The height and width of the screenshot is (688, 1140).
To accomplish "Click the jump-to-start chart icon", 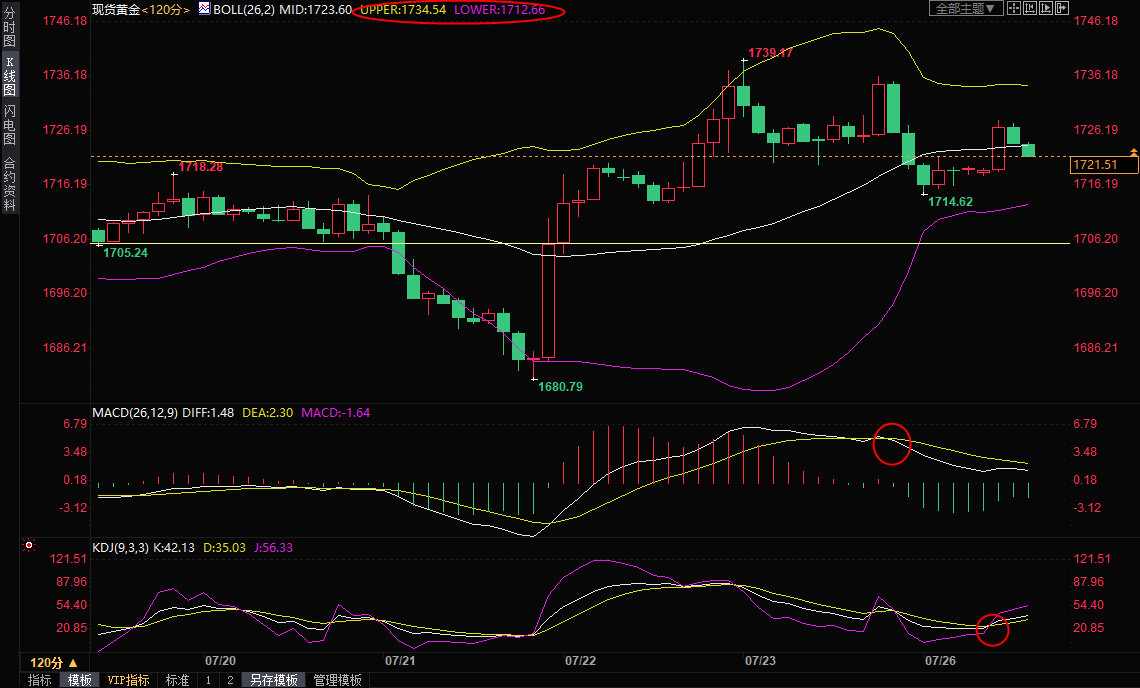I will (x=1029, y=9).
